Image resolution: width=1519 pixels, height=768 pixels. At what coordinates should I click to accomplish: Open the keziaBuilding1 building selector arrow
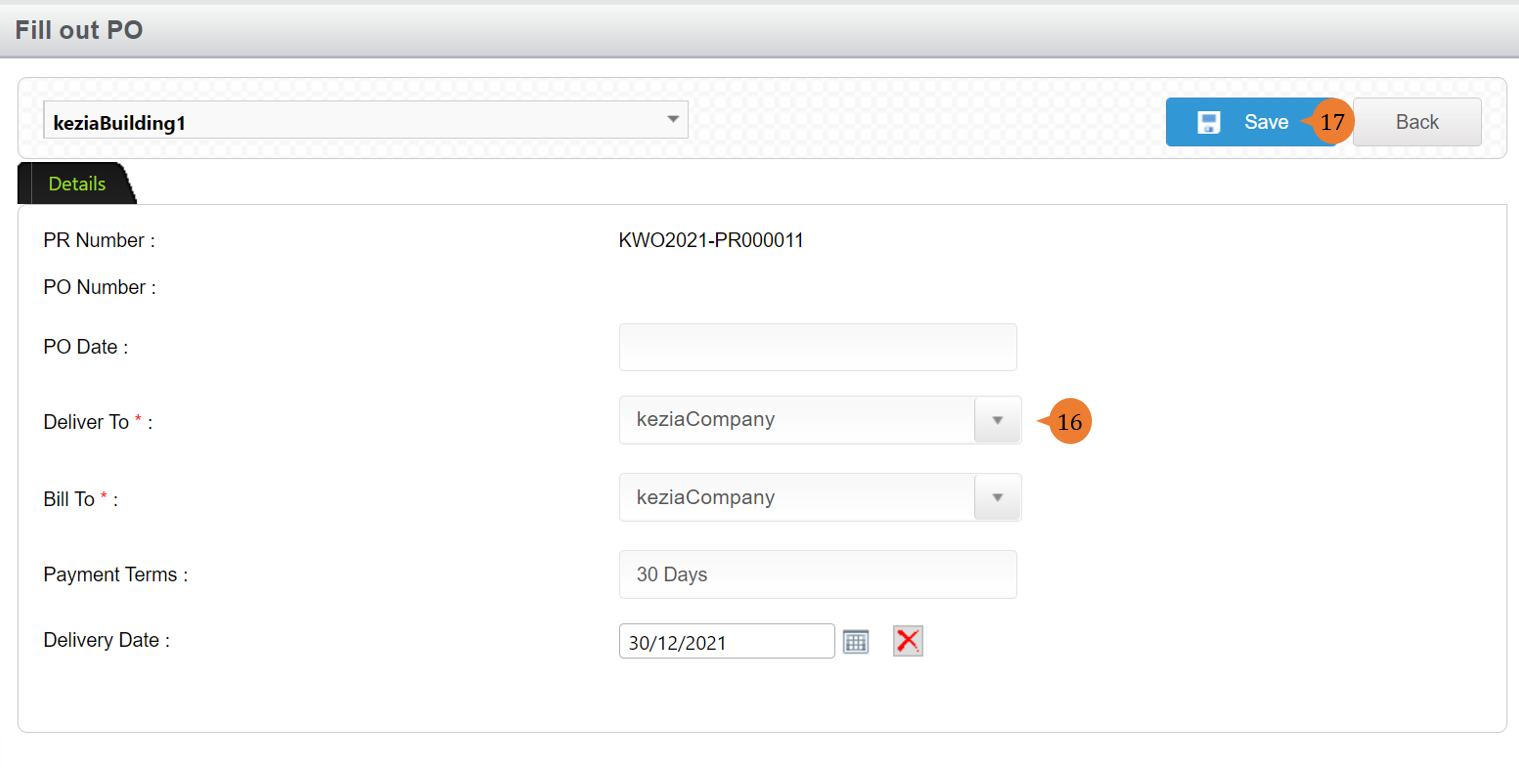pyautogui.click(x=673, y=120)
